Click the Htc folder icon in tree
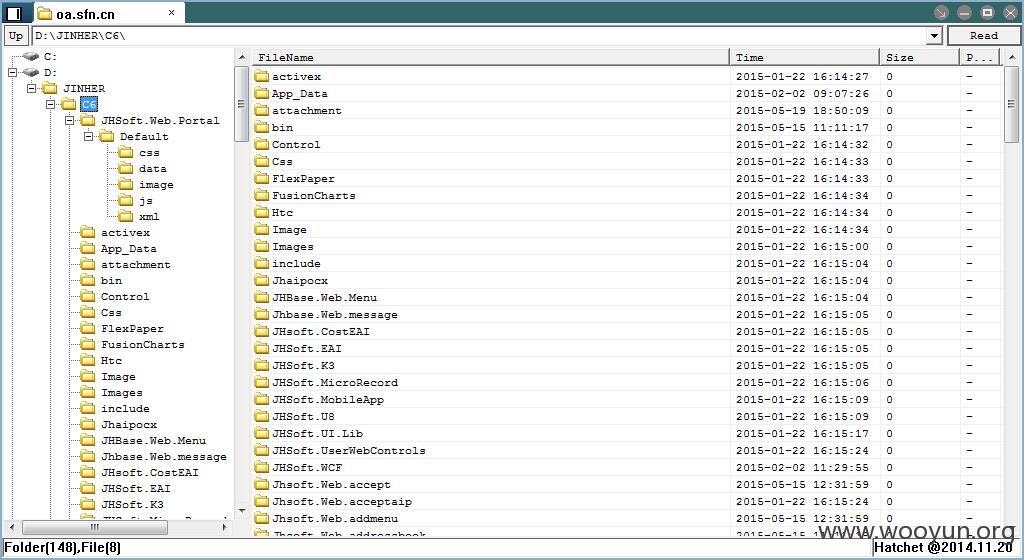Screen dimensions: 1024x560 (x=88, y=360)
